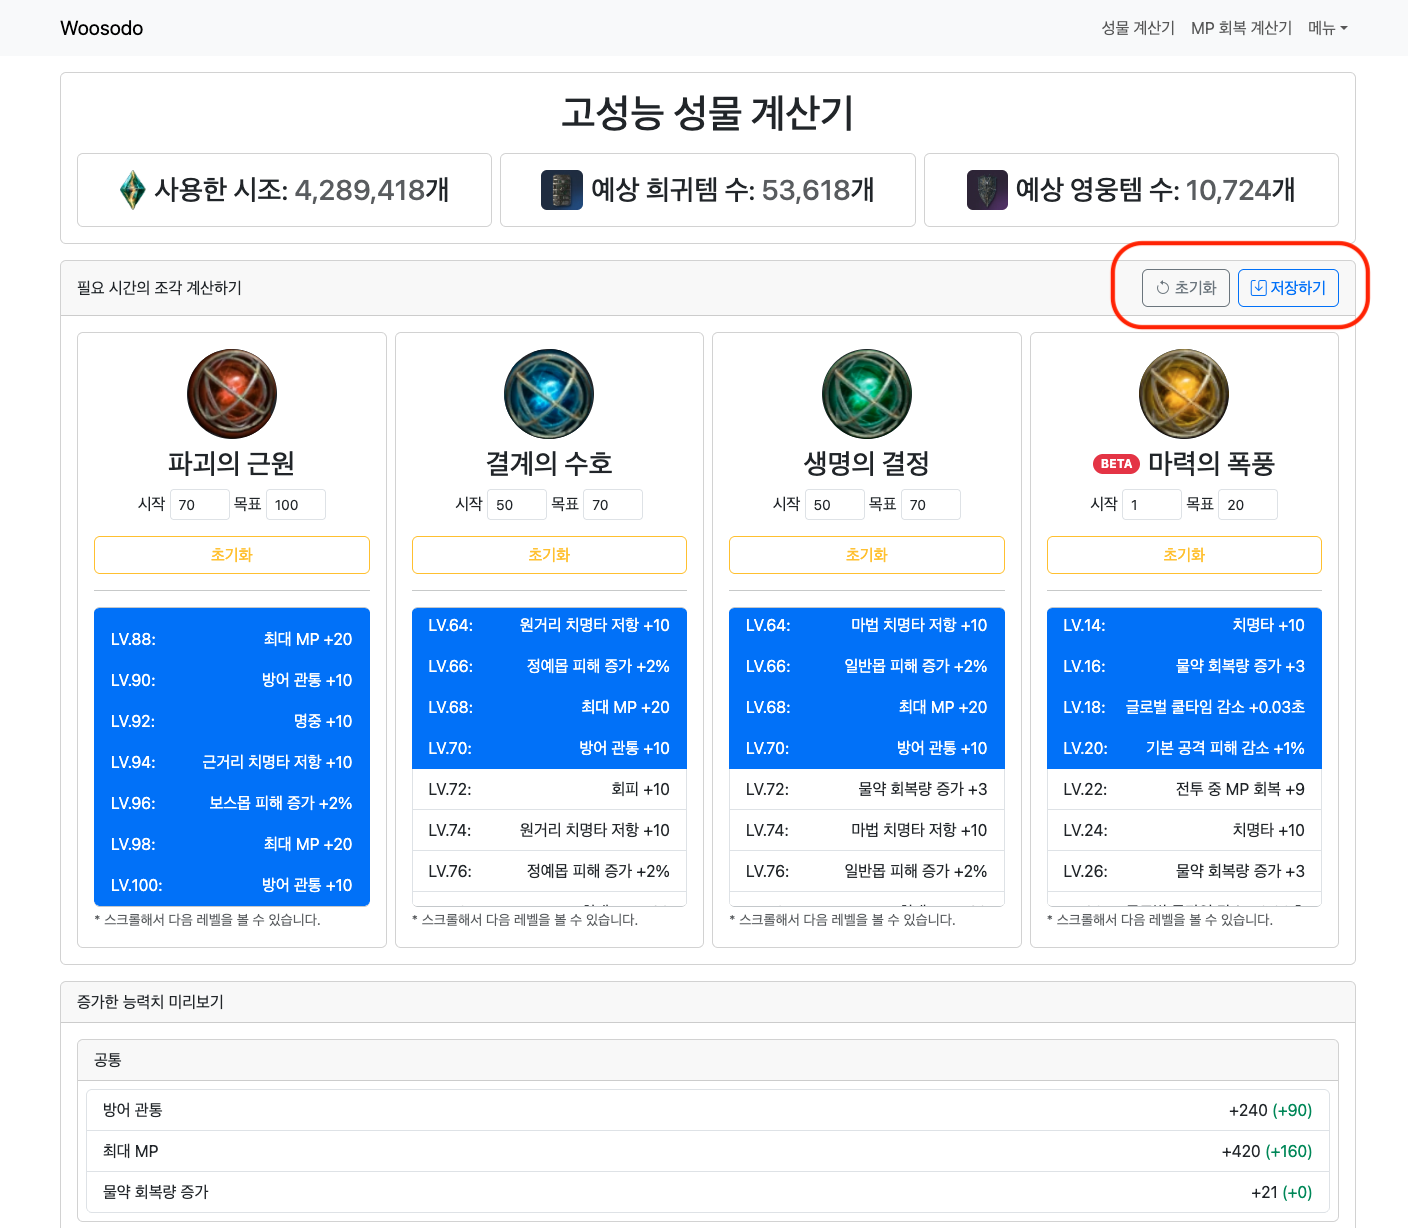Focus 생명의 결정 목표 input field
Screen dimensions: 1408x1228
[x=931, y=505]
